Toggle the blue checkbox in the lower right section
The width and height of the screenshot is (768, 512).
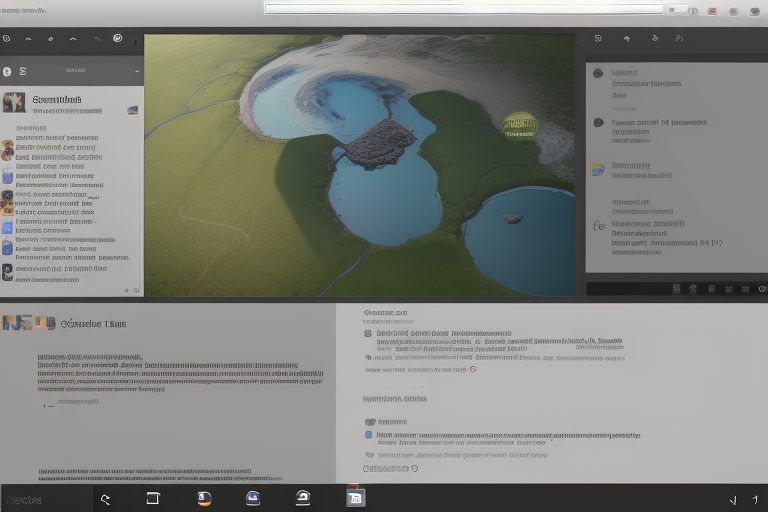point(369,435)
